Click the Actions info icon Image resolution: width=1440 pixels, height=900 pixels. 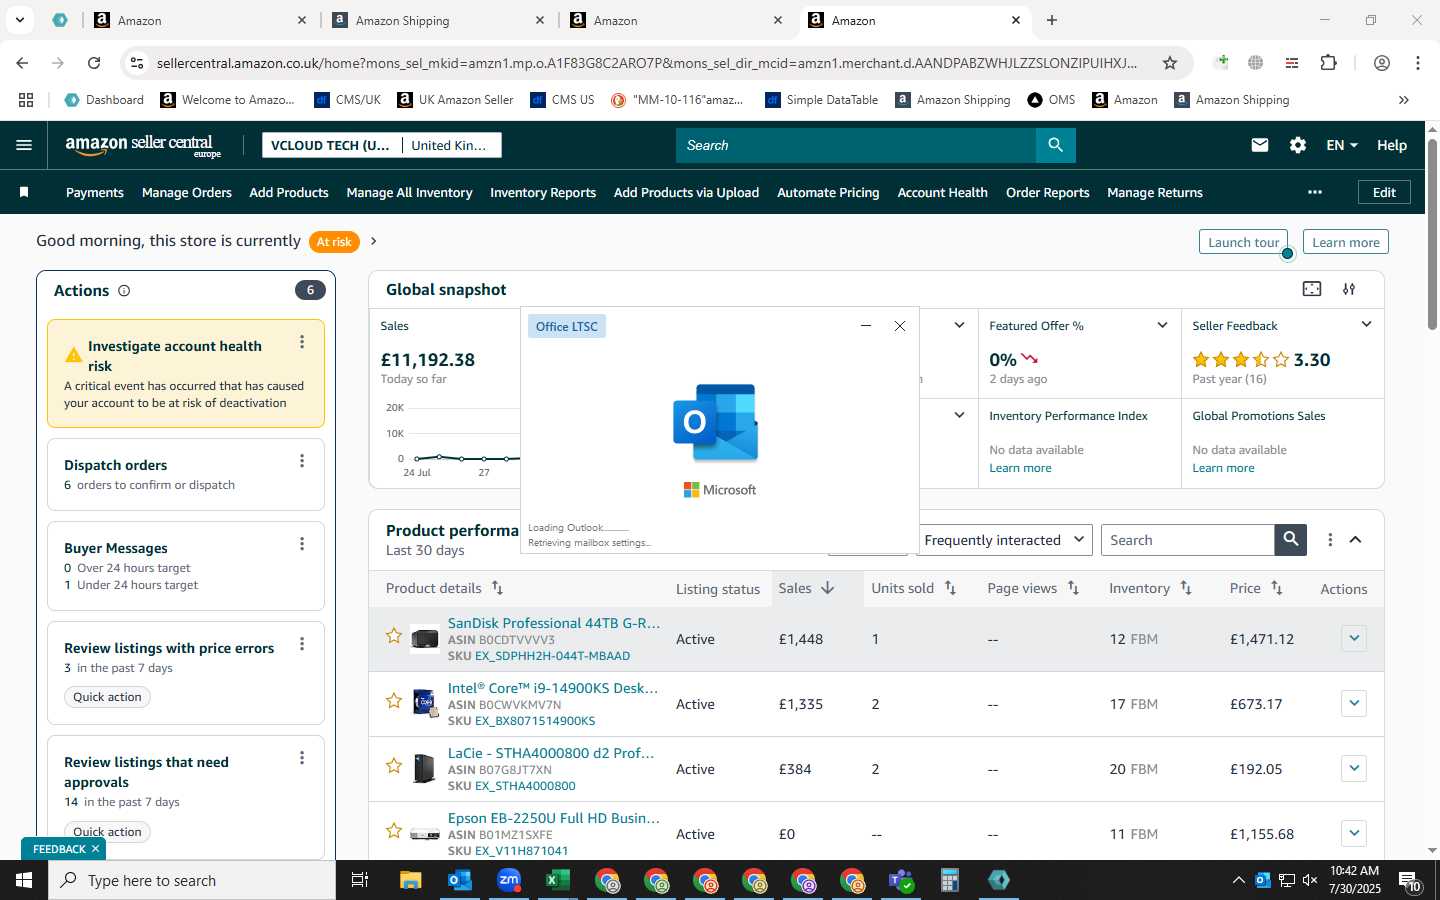pos(124,291)
